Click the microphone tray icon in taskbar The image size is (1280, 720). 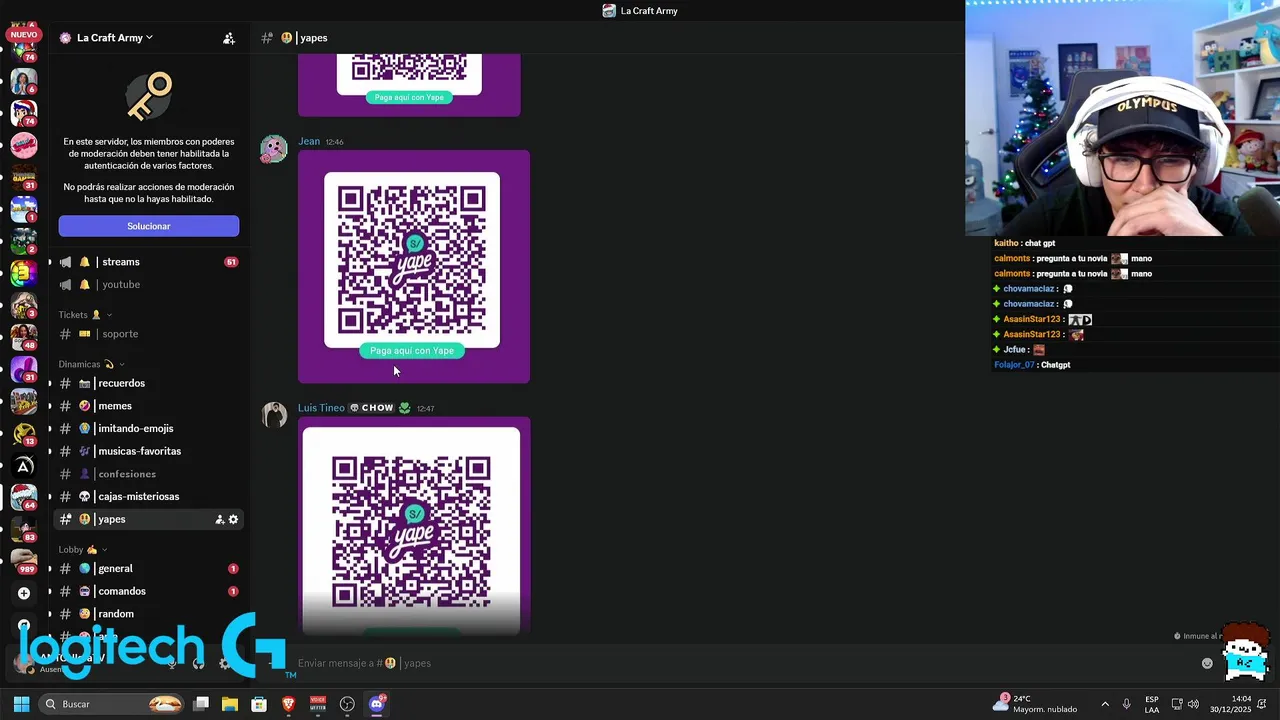coord(1127,704)
